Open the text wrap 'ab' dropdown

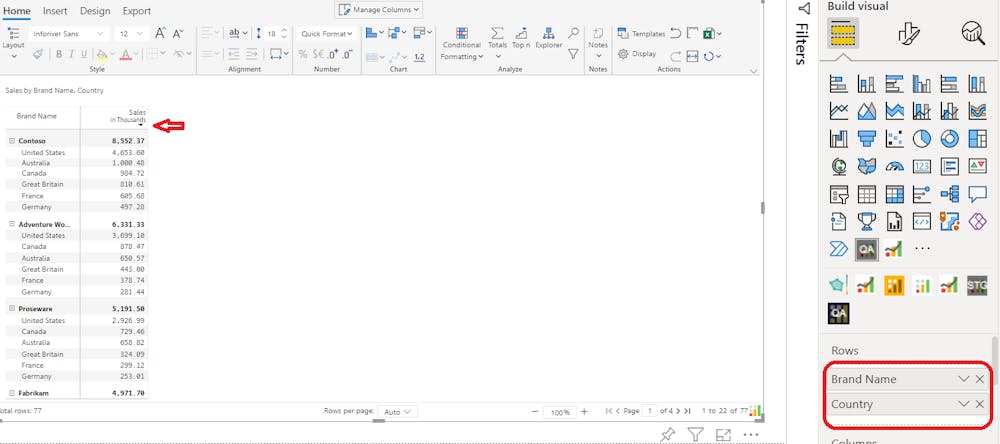point(238,33)
